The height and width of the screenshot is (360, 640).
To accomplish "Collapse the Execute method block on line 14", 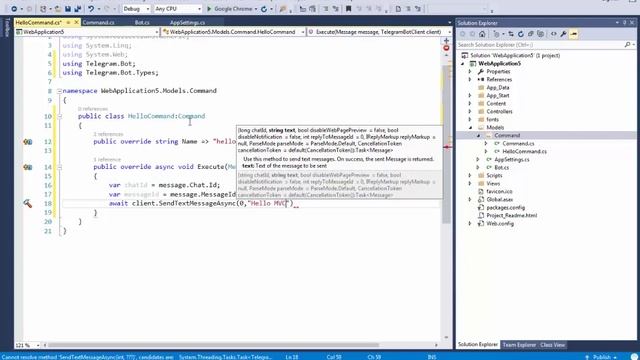I will [x=60, y=167].
